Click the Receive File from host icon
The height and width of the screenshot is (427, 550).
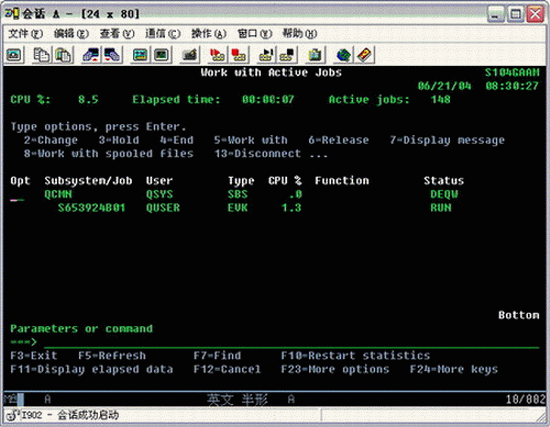click(112, 55)
